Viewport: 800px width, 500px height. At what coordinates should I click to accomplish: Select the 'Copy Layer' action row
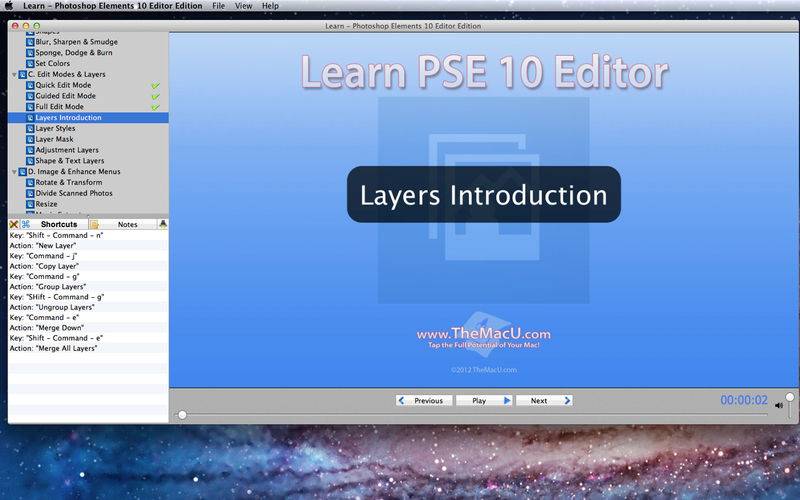88,266
